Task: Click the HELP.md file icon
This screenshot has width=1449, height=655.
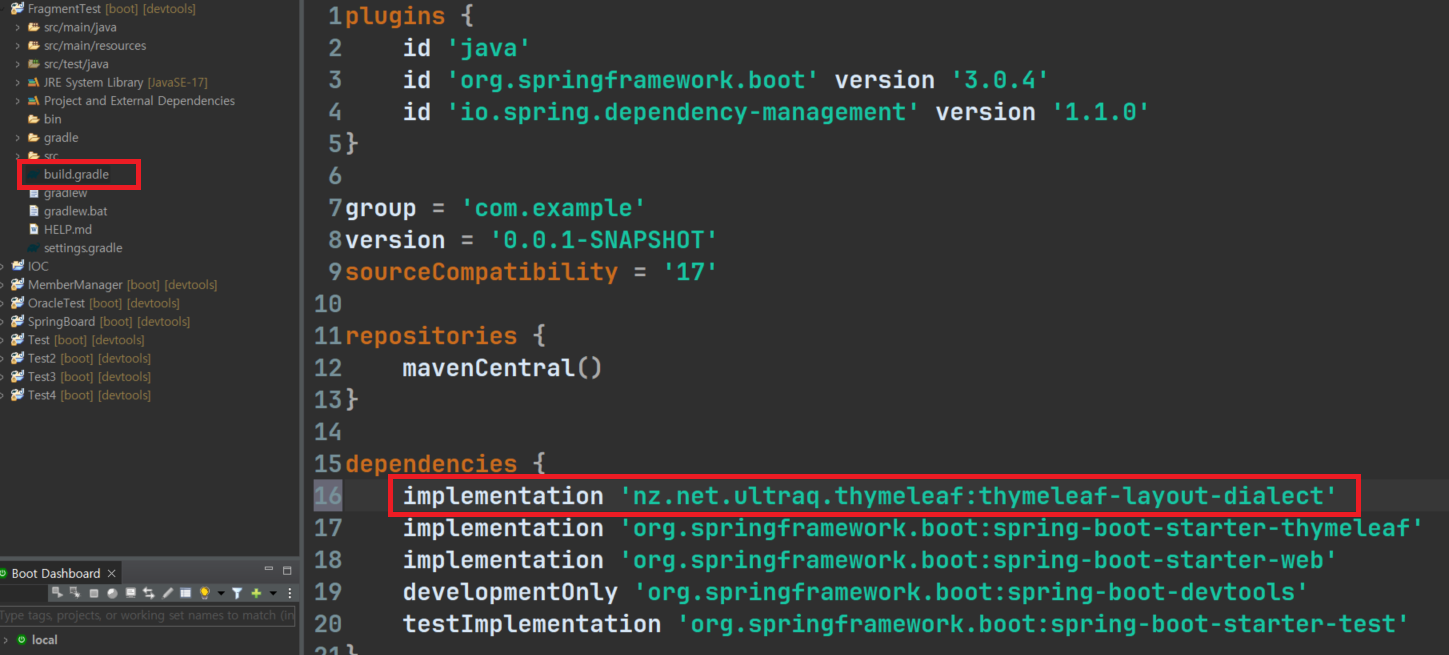Action: pos(34,229)
